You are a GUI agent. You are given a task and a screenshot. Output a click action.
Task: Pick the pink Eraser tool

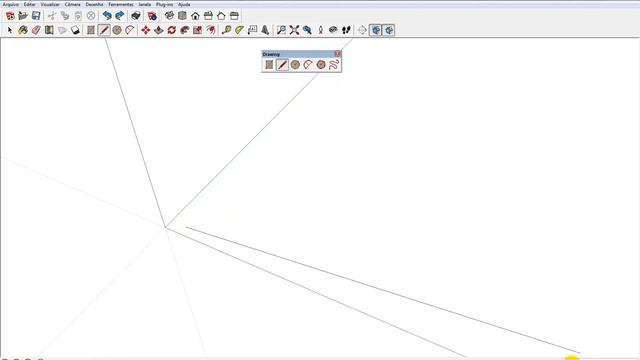[36, 30]
